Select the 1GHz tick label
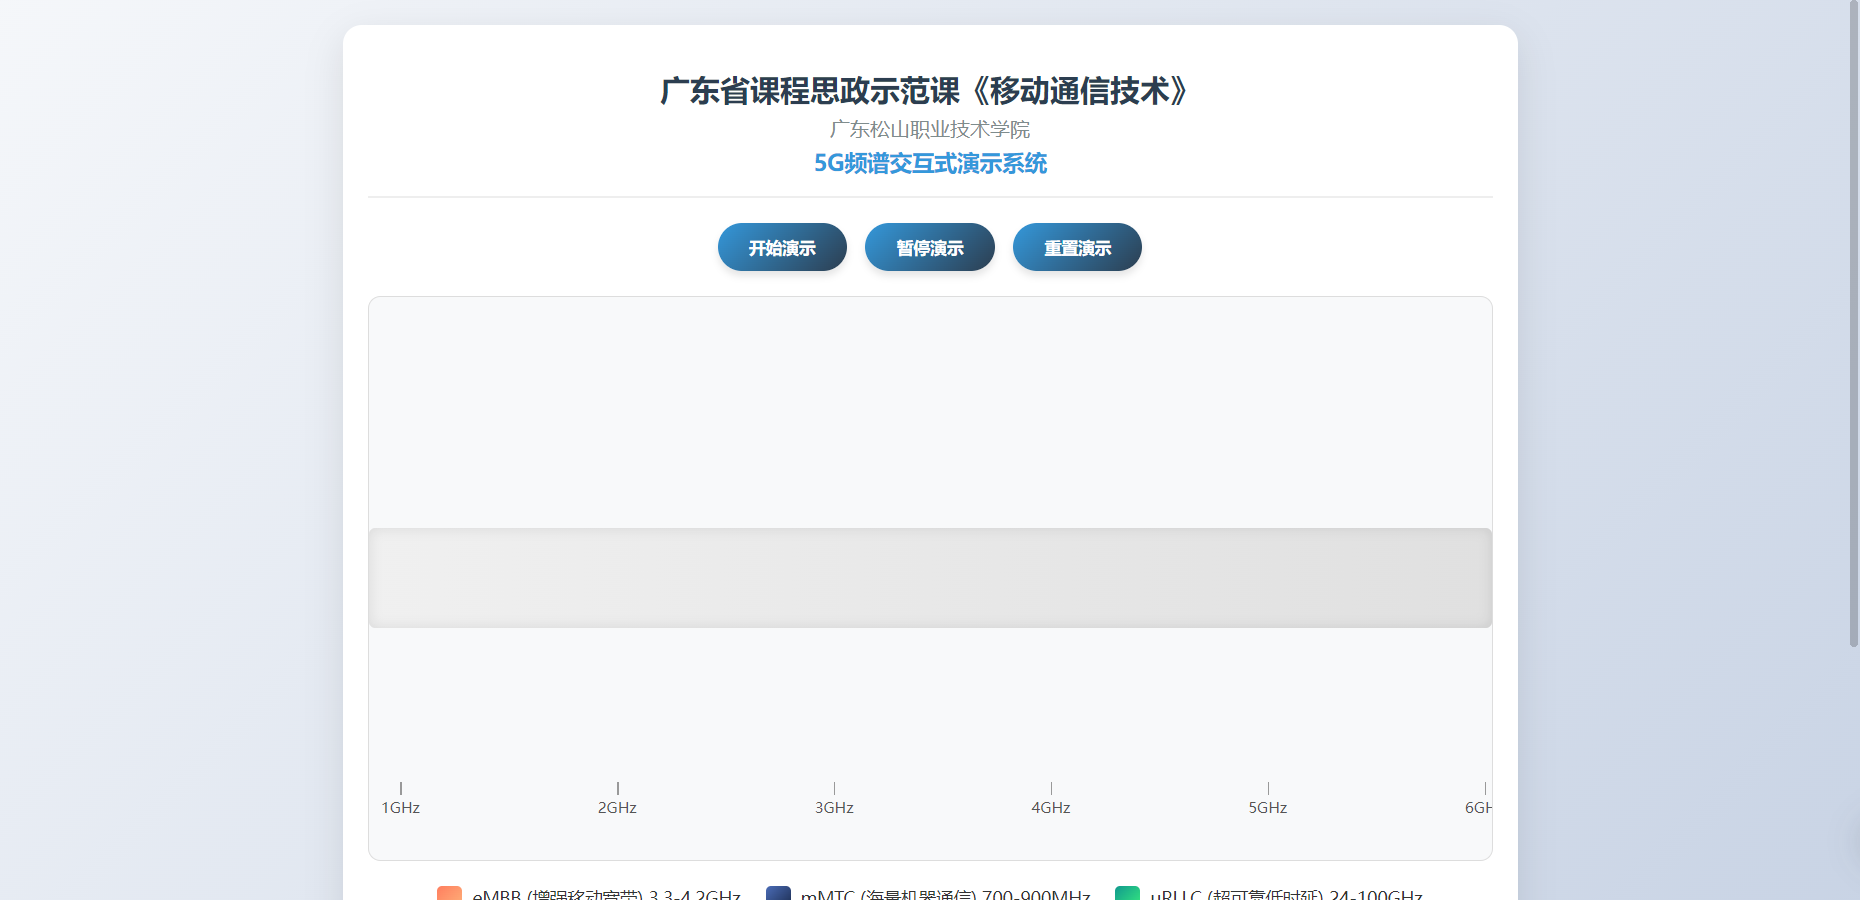1860x900 pixels. point(401,807)
